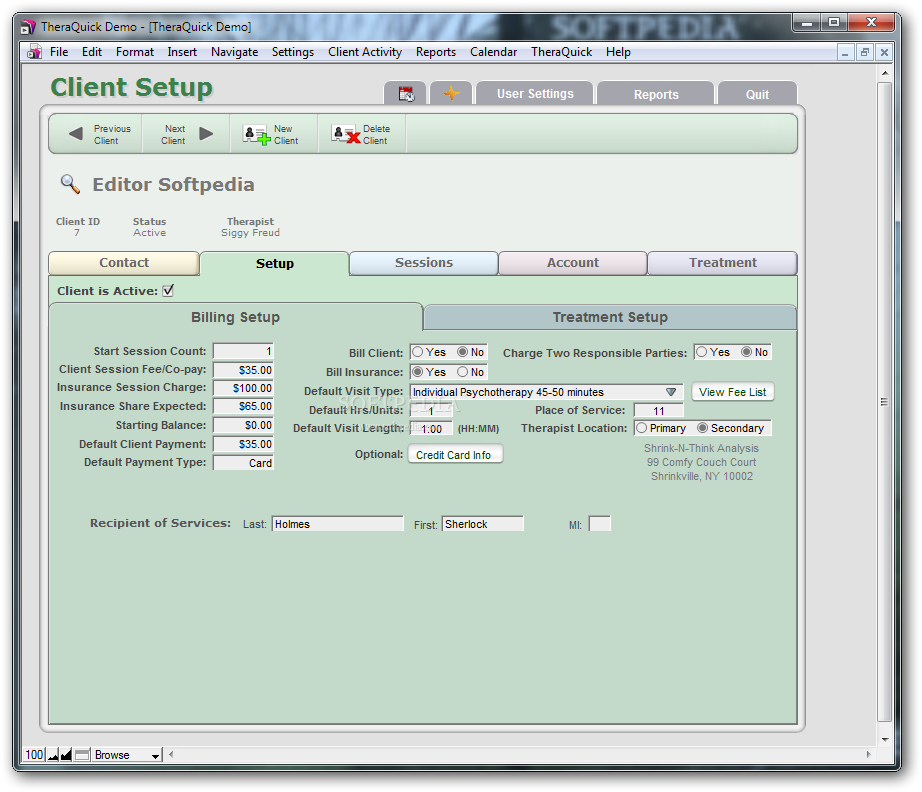Click the Quit button
922x792 pixels.
[x=757, y=94]
